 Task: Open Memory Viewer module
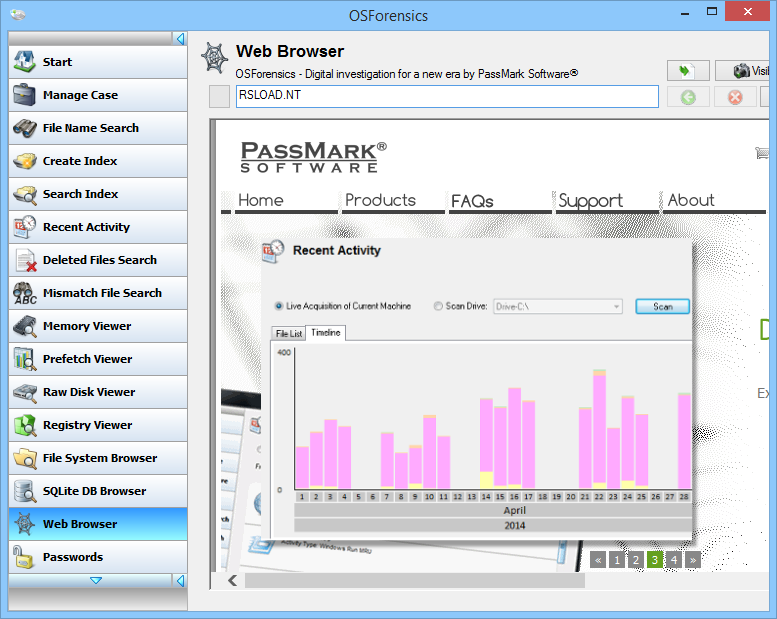click(98, 326)
